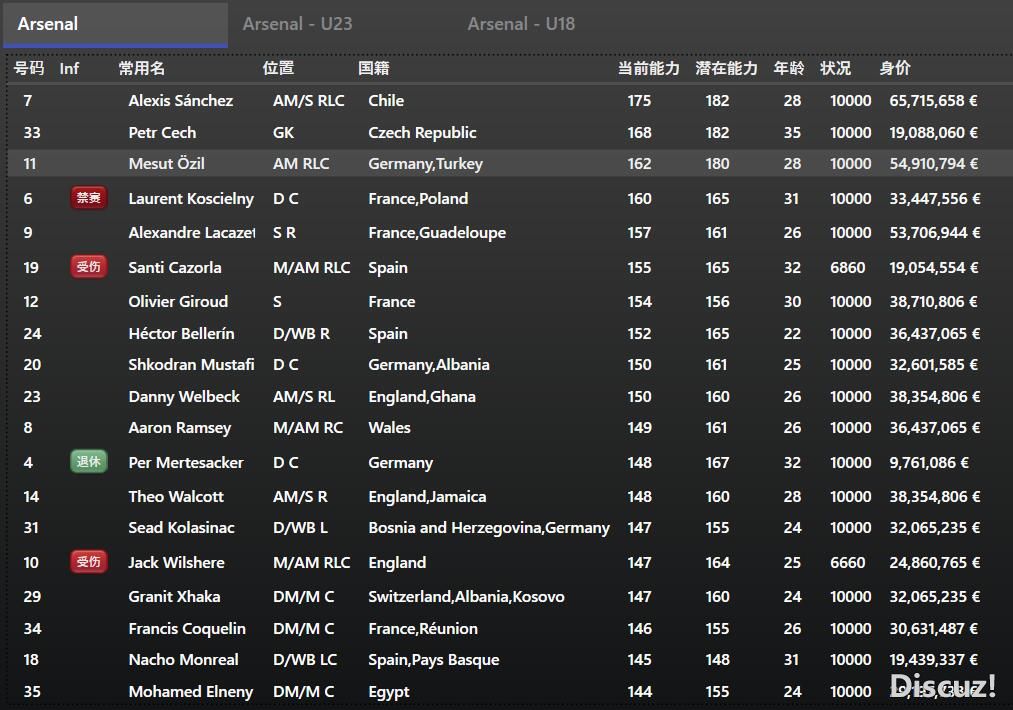The image size is (1013, 710).
Task: Select player Danny Welbeck
Action: pos(184,397)
